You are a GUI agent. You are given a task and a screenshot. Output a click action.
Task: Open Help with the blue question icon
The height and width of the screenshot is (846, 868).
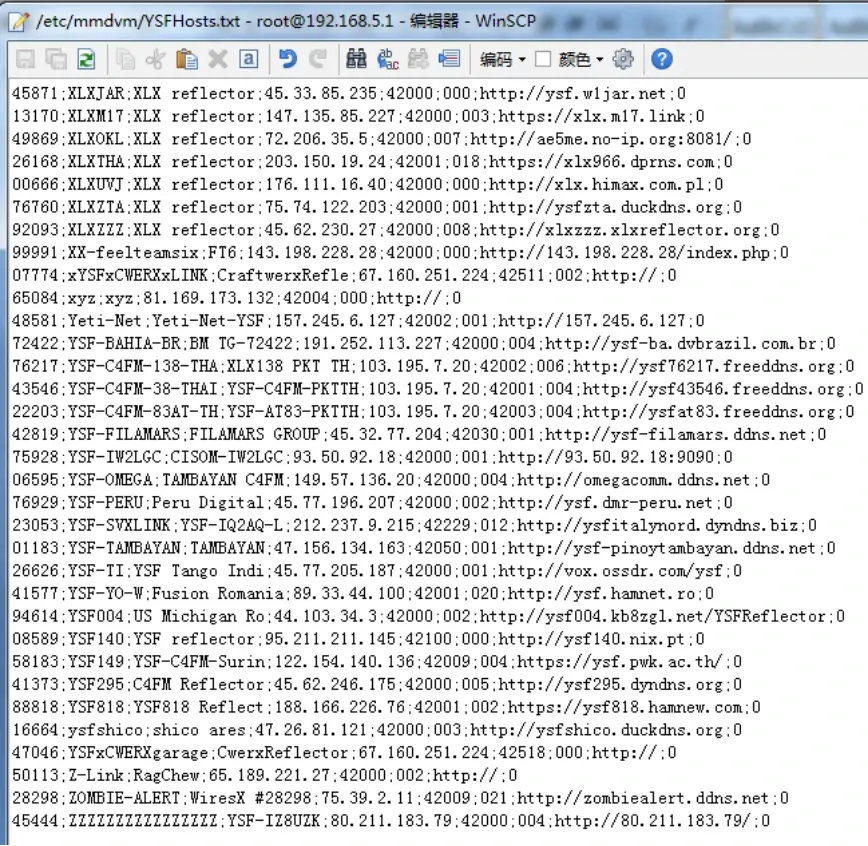pyautogui.click(x=662, y=59)
